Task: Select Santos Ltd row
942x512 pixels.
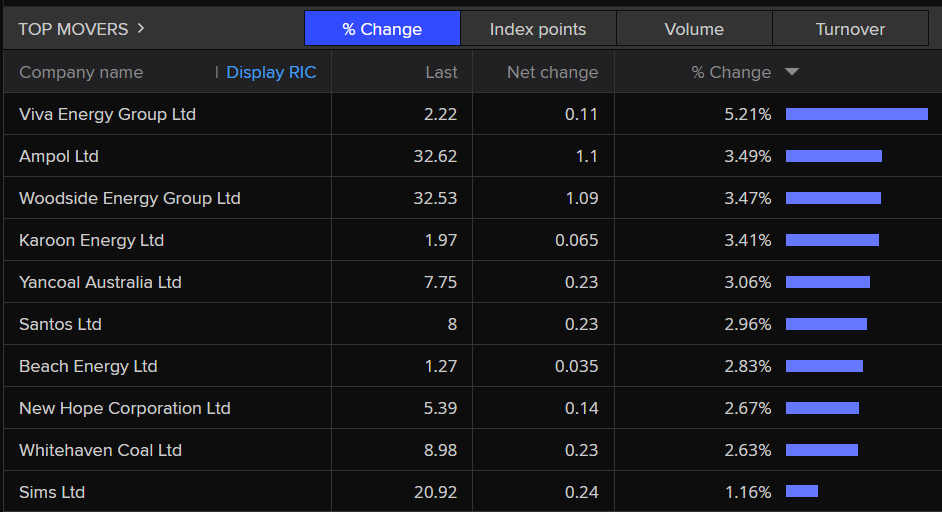Action: [60, 324]
